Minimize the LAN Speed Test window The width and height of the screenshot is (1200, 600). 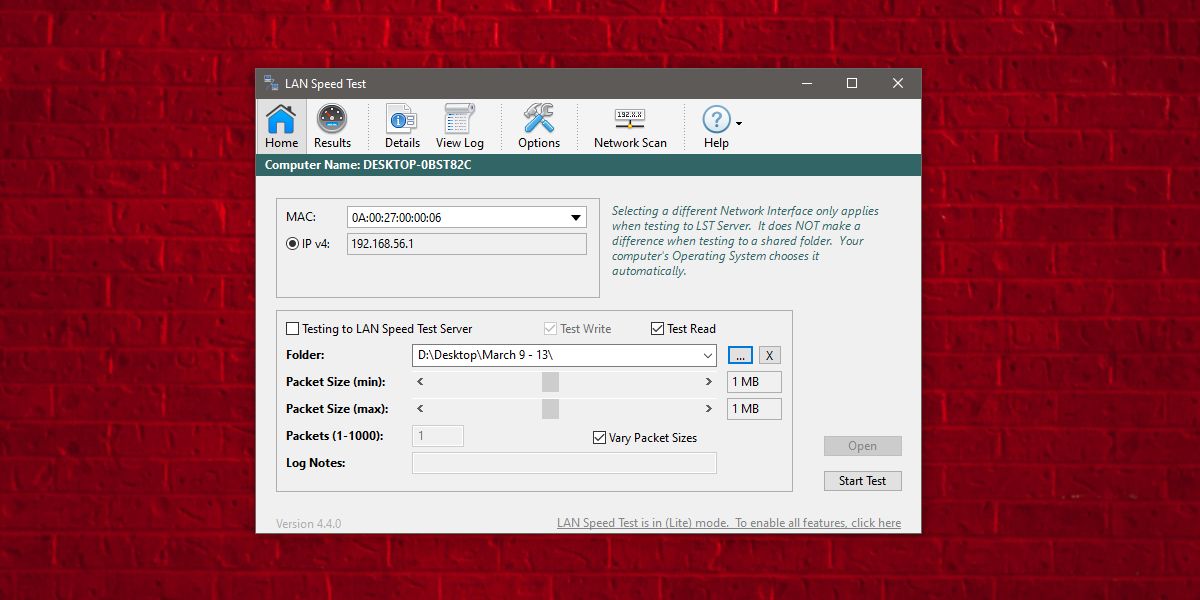click(x=805, y=84)
